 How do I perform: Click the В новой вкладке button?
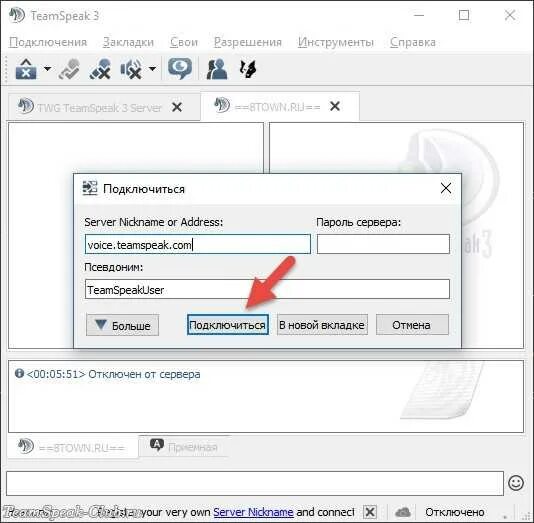coord(322,324)
